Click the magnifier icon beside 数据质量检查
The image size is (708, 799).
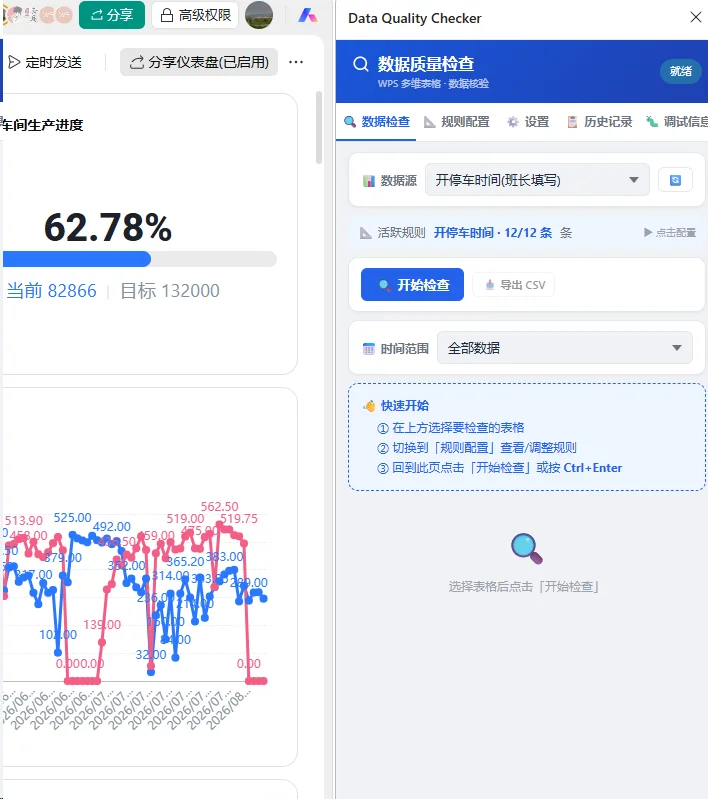click(361, 65)
